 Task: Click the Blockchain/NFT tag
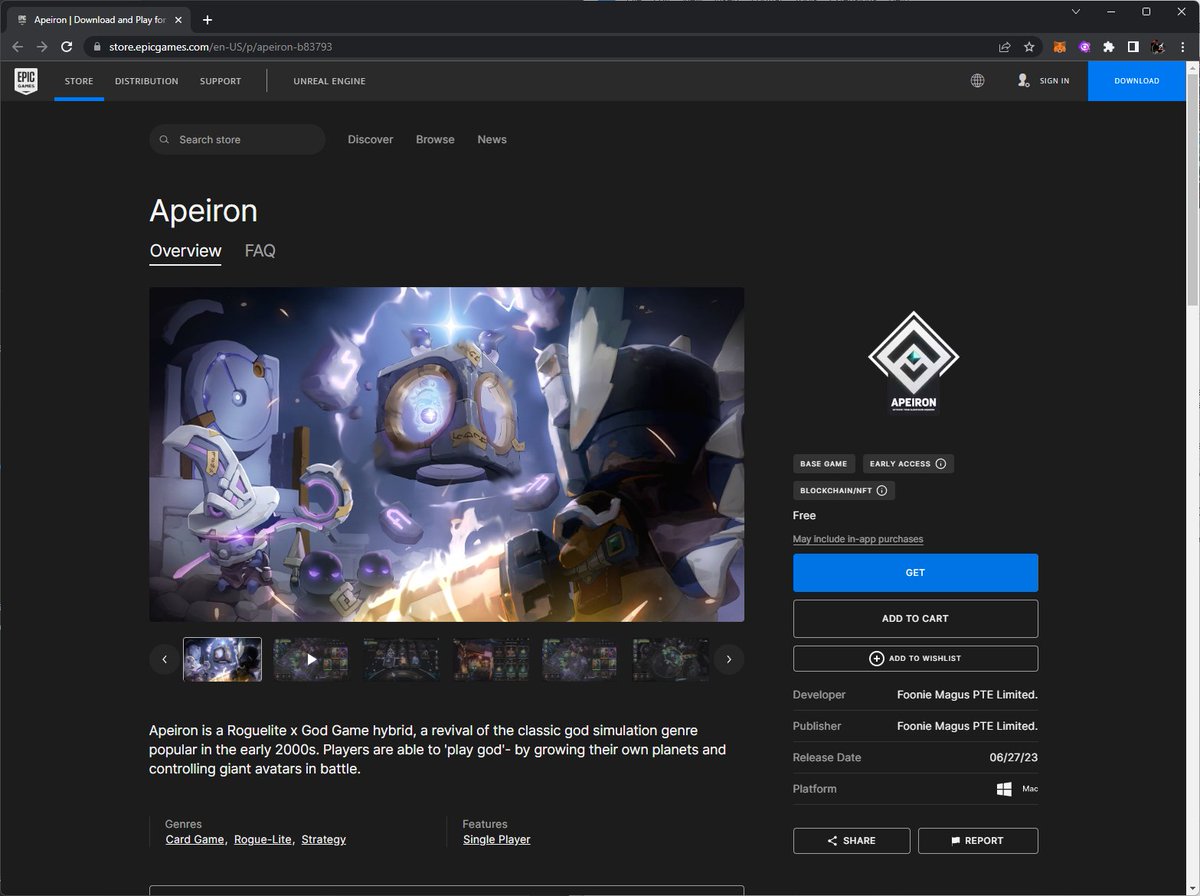pos(843,491)
